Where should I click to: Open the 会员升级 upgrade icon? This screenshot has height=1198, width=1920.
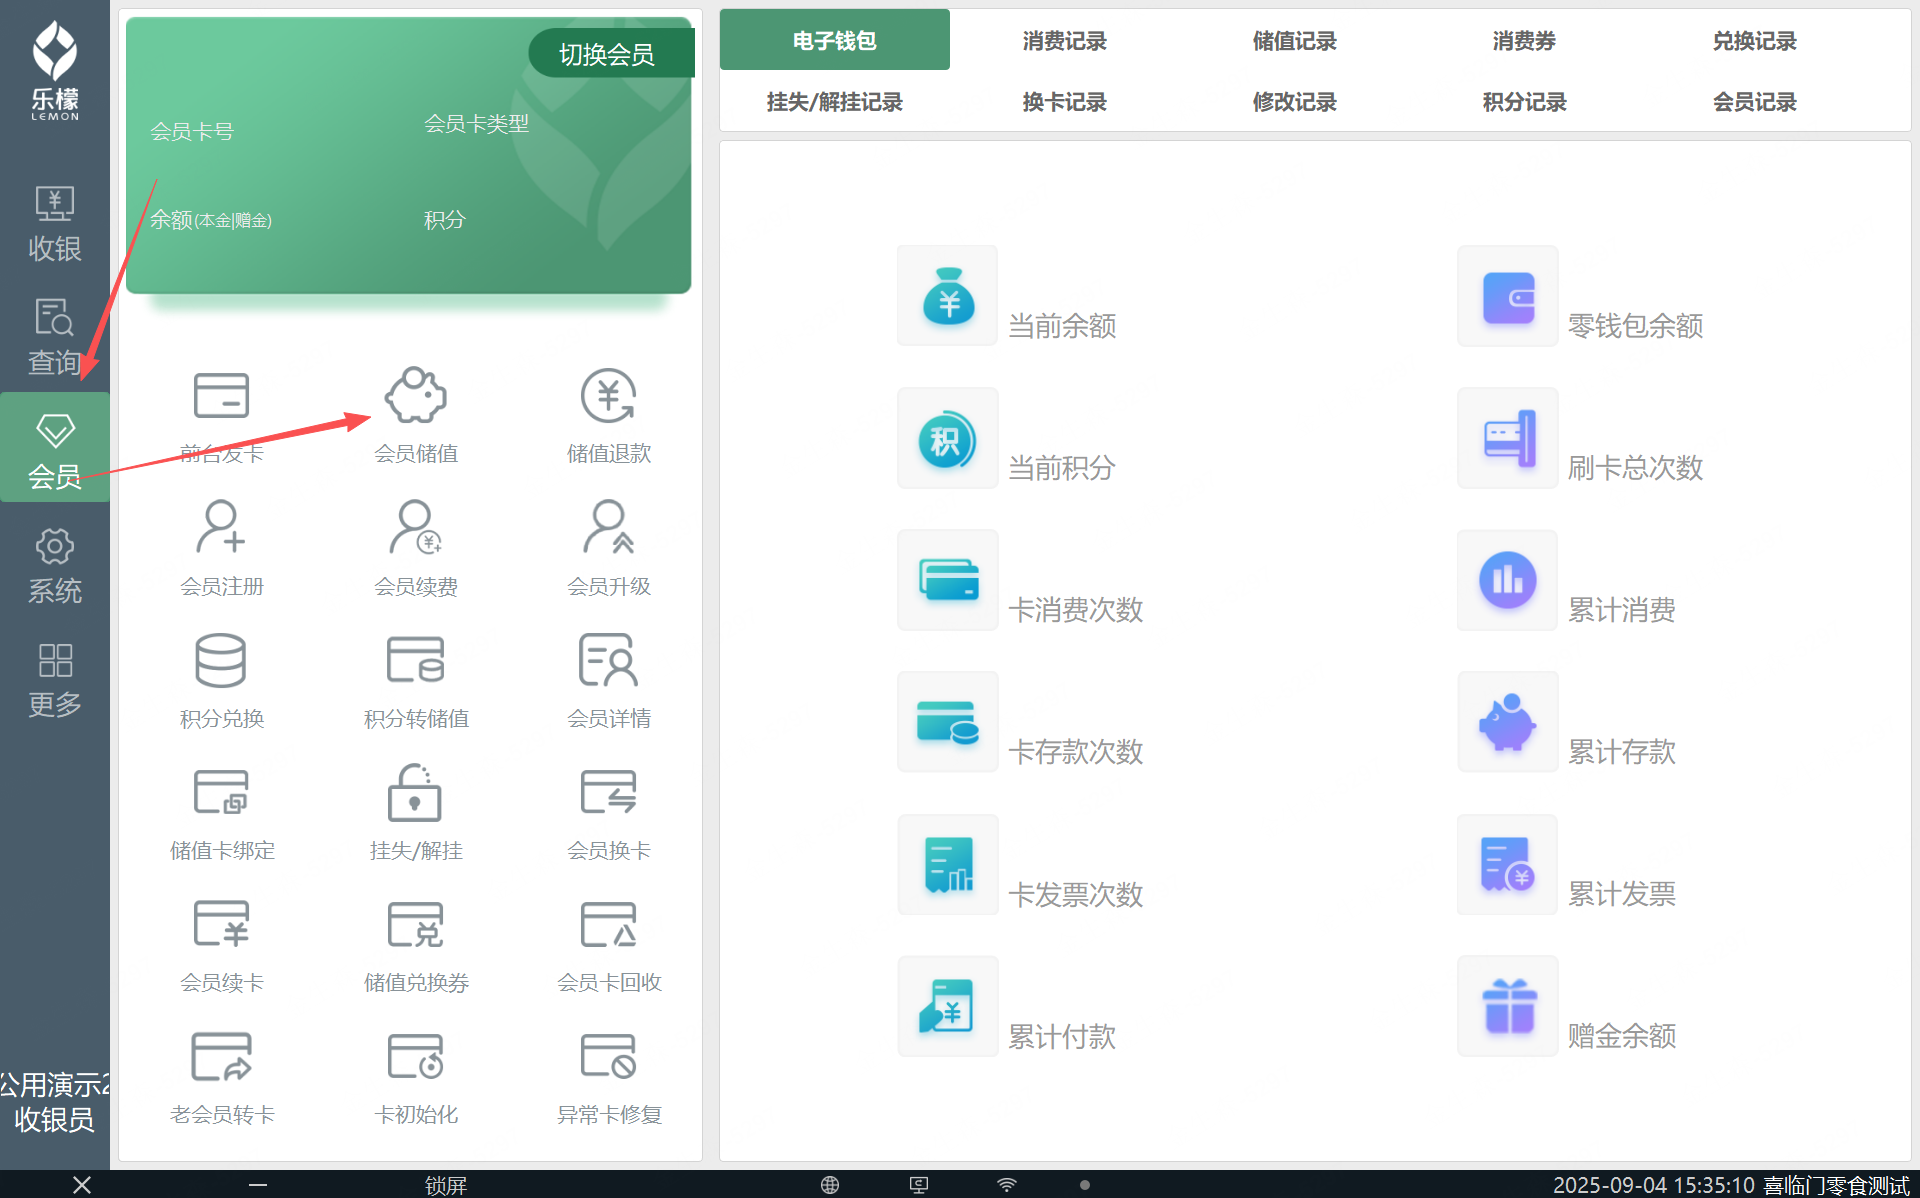click(608, 528)
